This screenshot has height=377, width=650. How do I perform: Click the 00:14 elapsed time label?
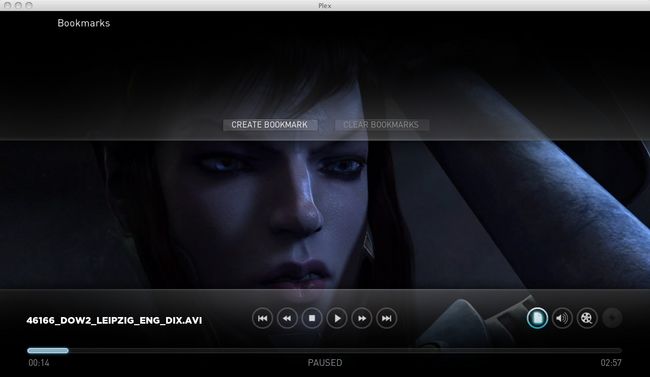[x=39, y=363]
